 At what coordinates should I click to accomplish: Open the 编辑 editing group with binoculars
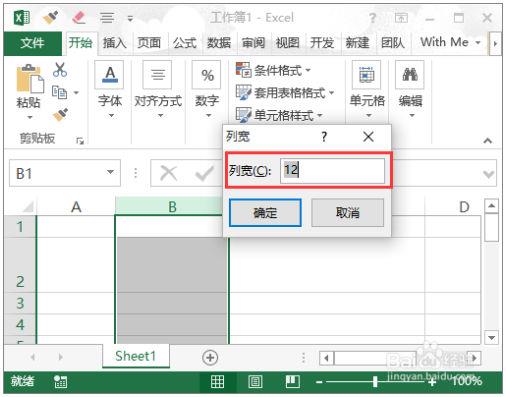point(410,89)
